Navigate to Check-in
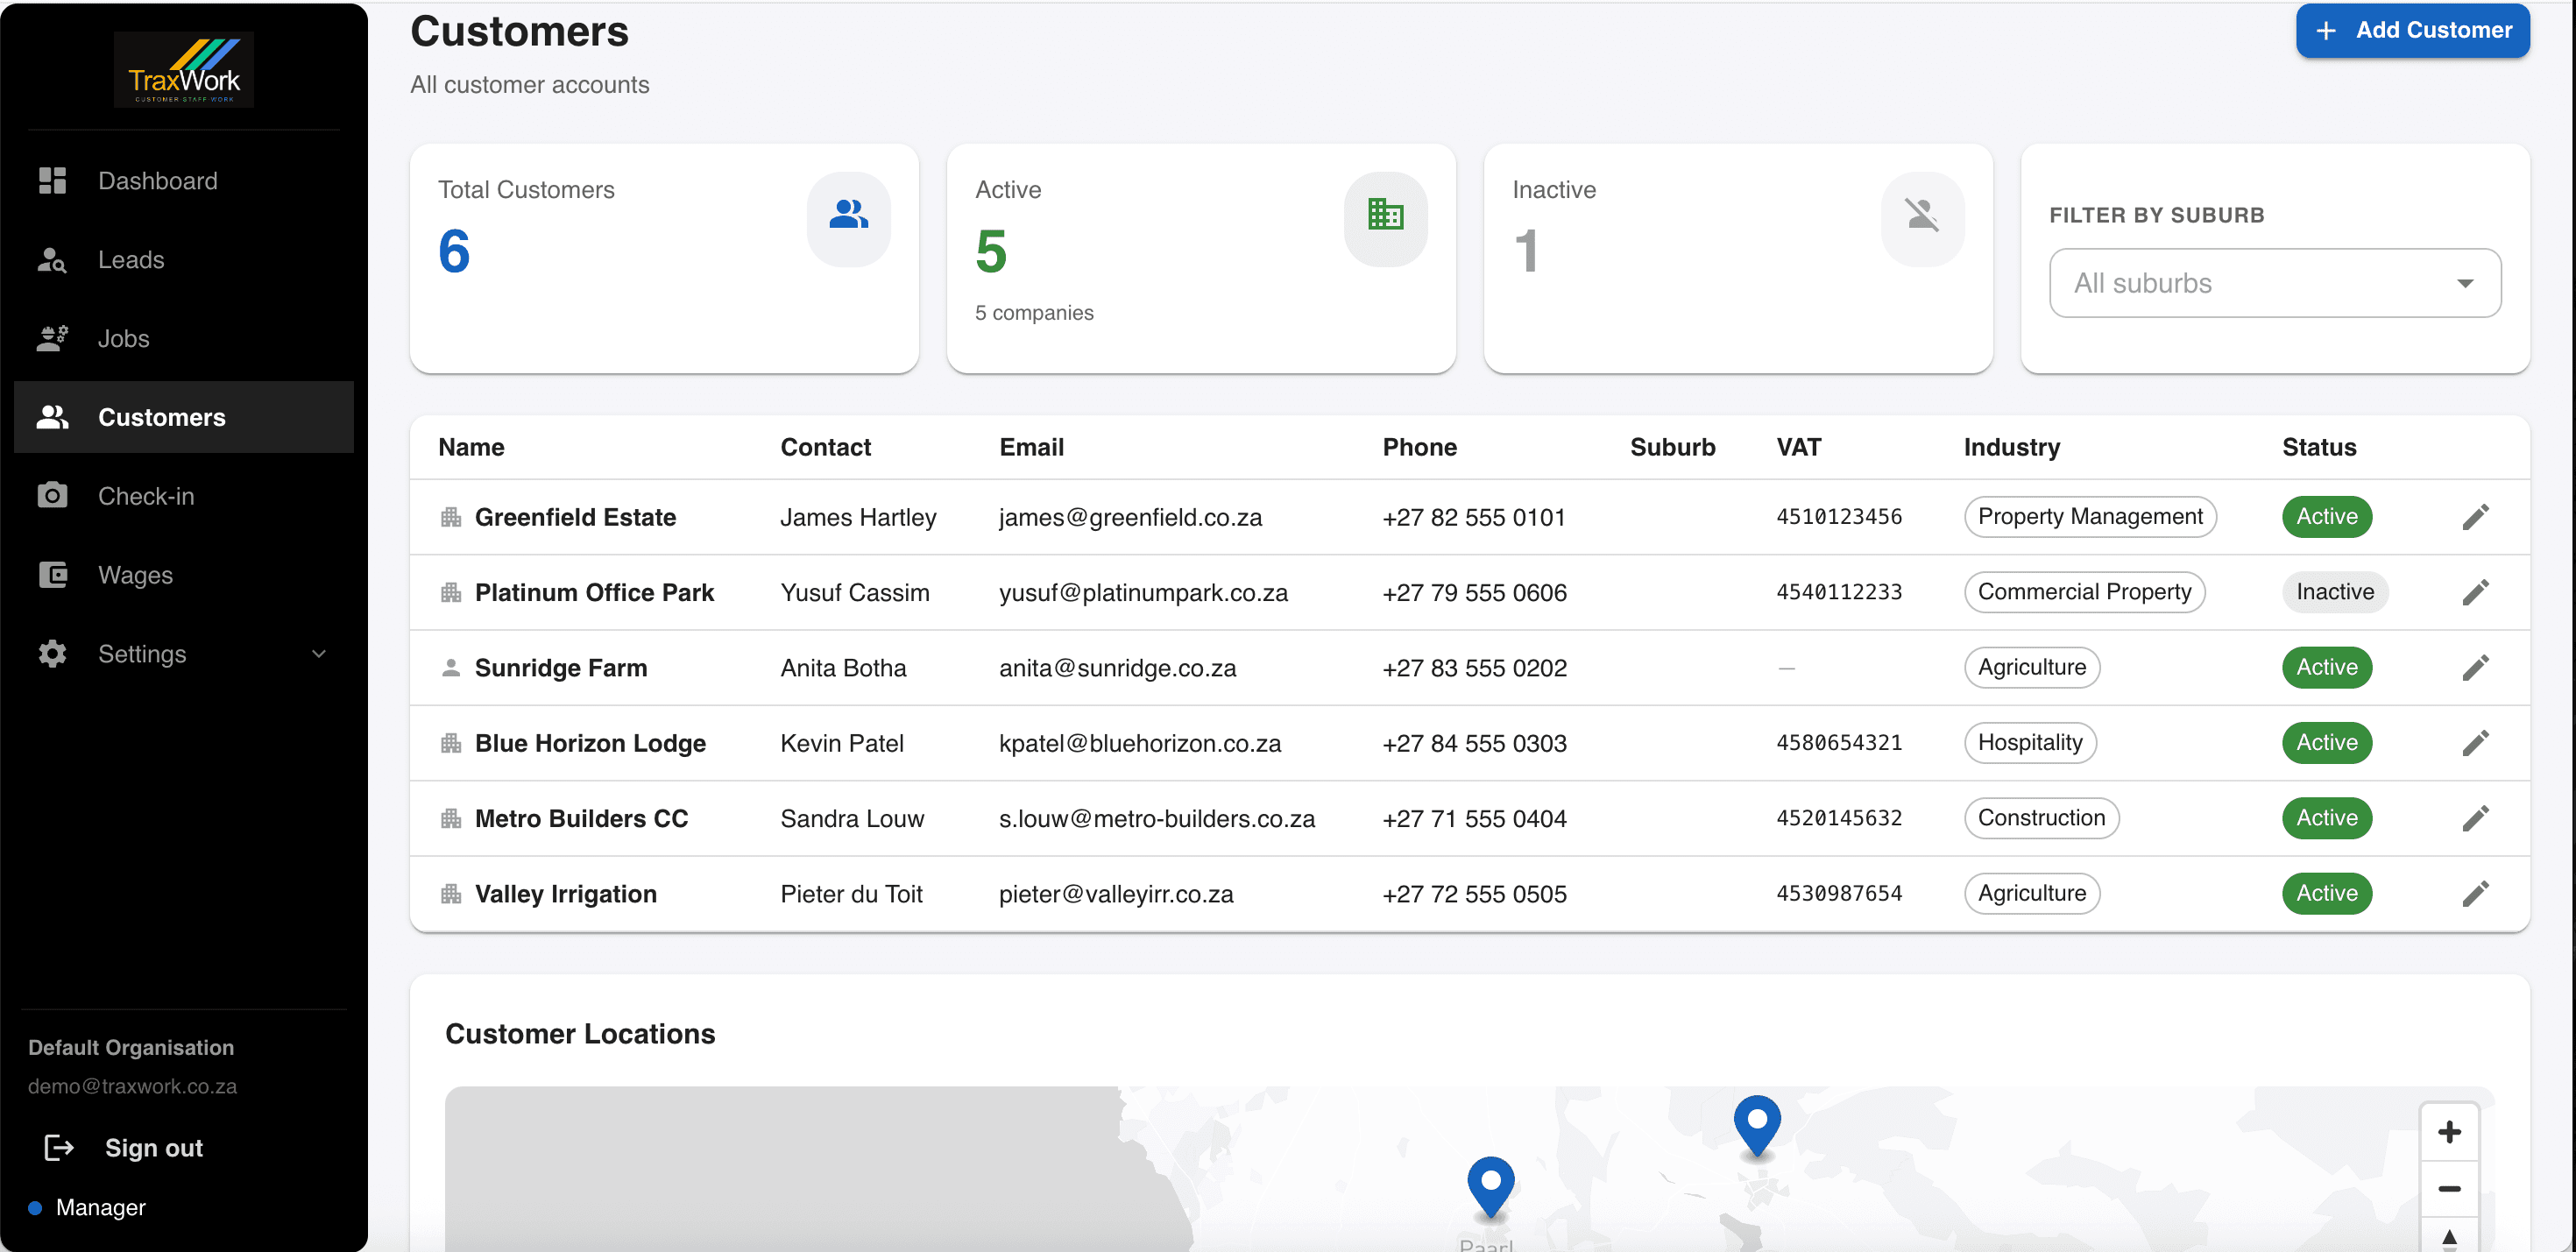Screen dimensions: 2576x1252 click(x=184, y=495)
